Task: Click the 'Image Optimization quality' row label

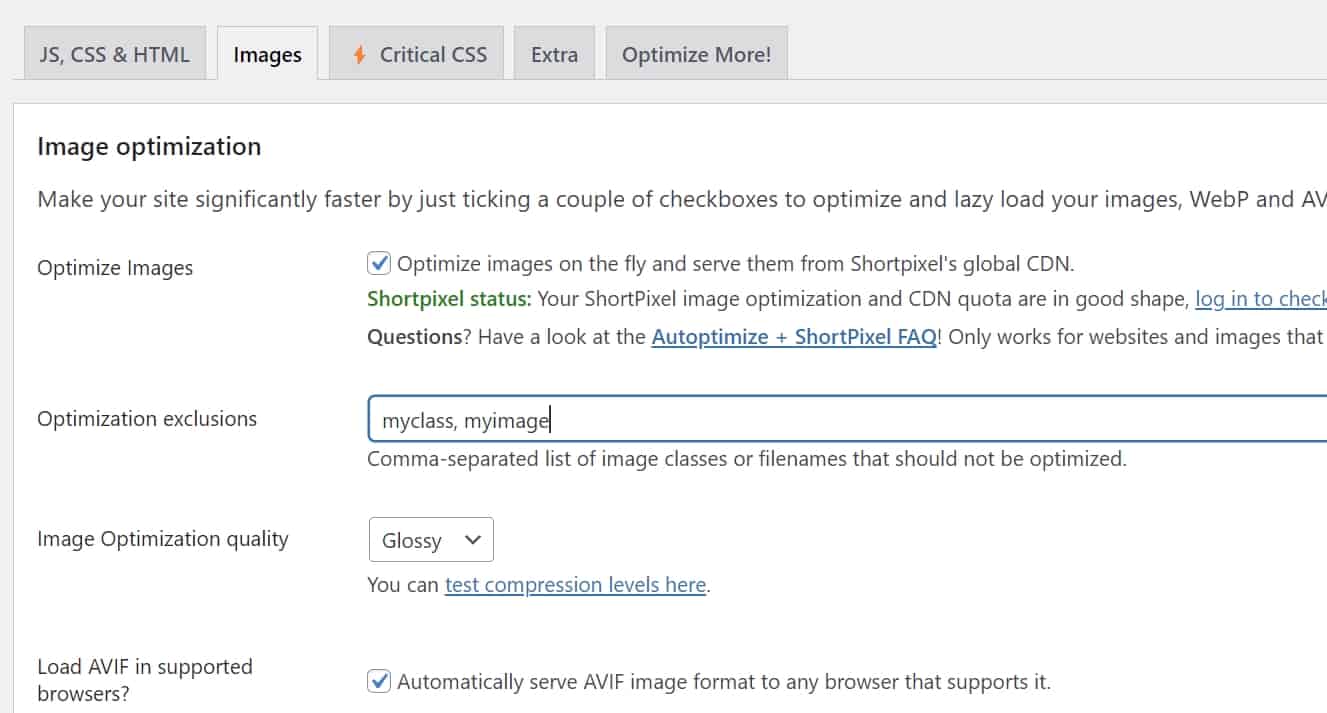Action: click(162, 539)
